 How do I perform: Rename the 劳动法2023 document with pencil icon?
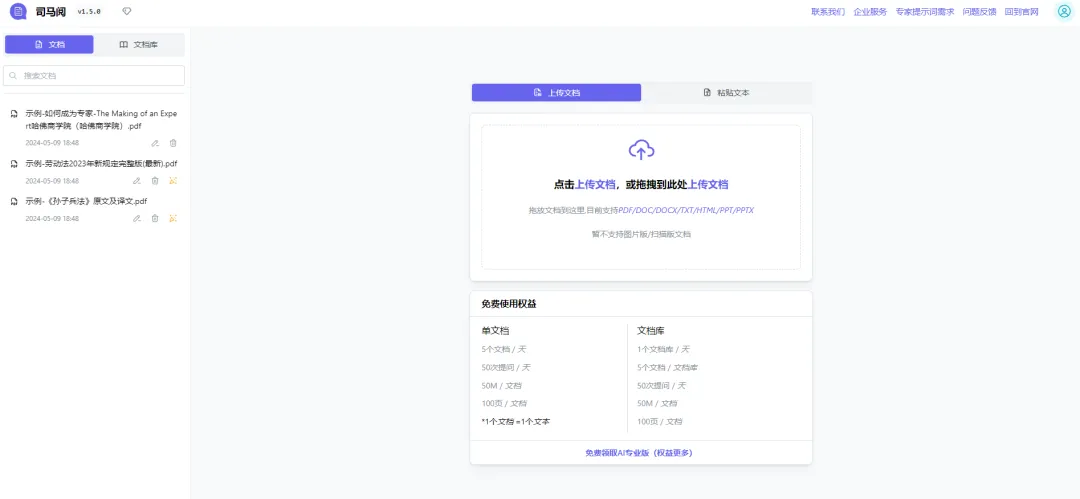tap(137, 181)
